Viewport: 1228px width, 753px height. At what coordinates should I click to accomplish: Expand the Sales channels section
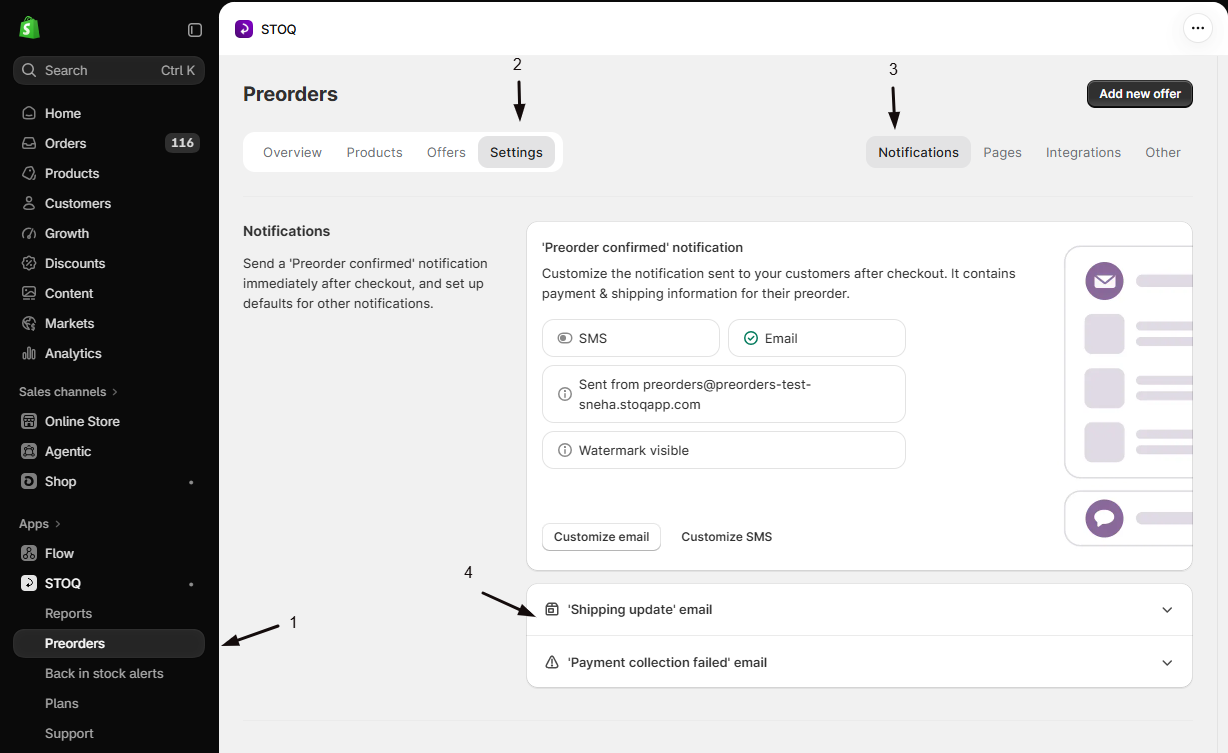point(68,391)
